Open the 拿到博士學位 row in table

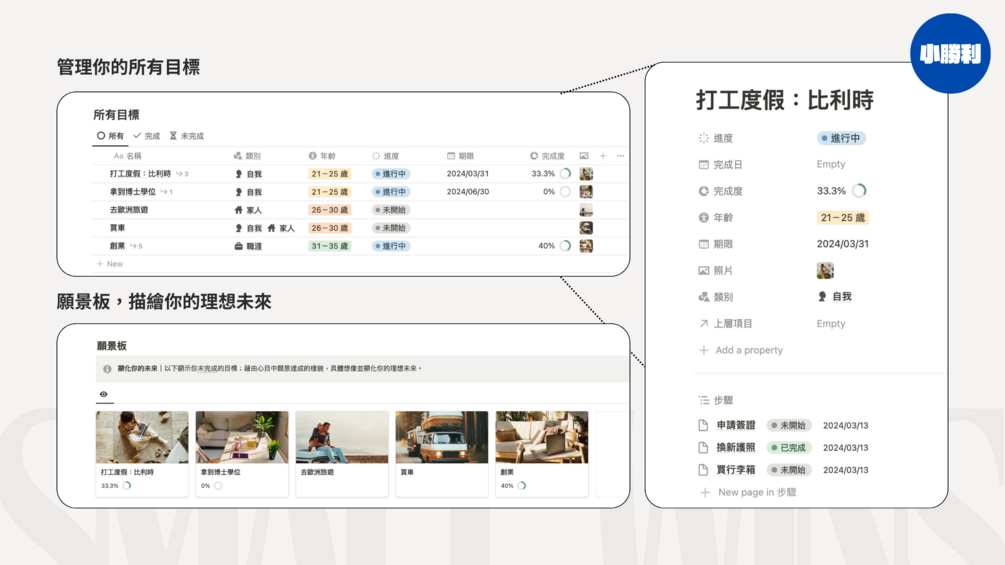[x=133, y=192]
